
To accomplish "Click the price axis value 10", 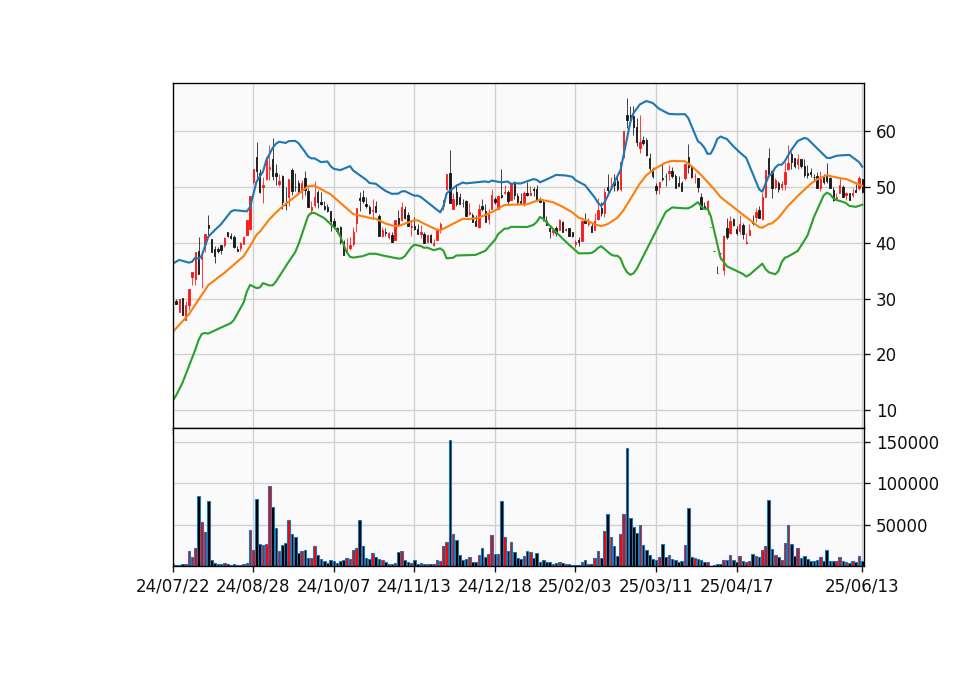I will coord(886,411).
